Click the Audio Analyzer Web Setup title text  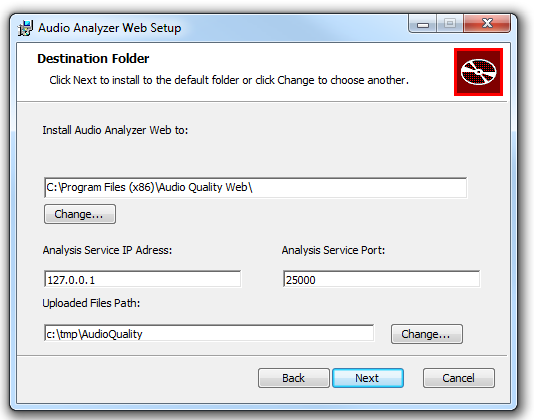[110, 28]
